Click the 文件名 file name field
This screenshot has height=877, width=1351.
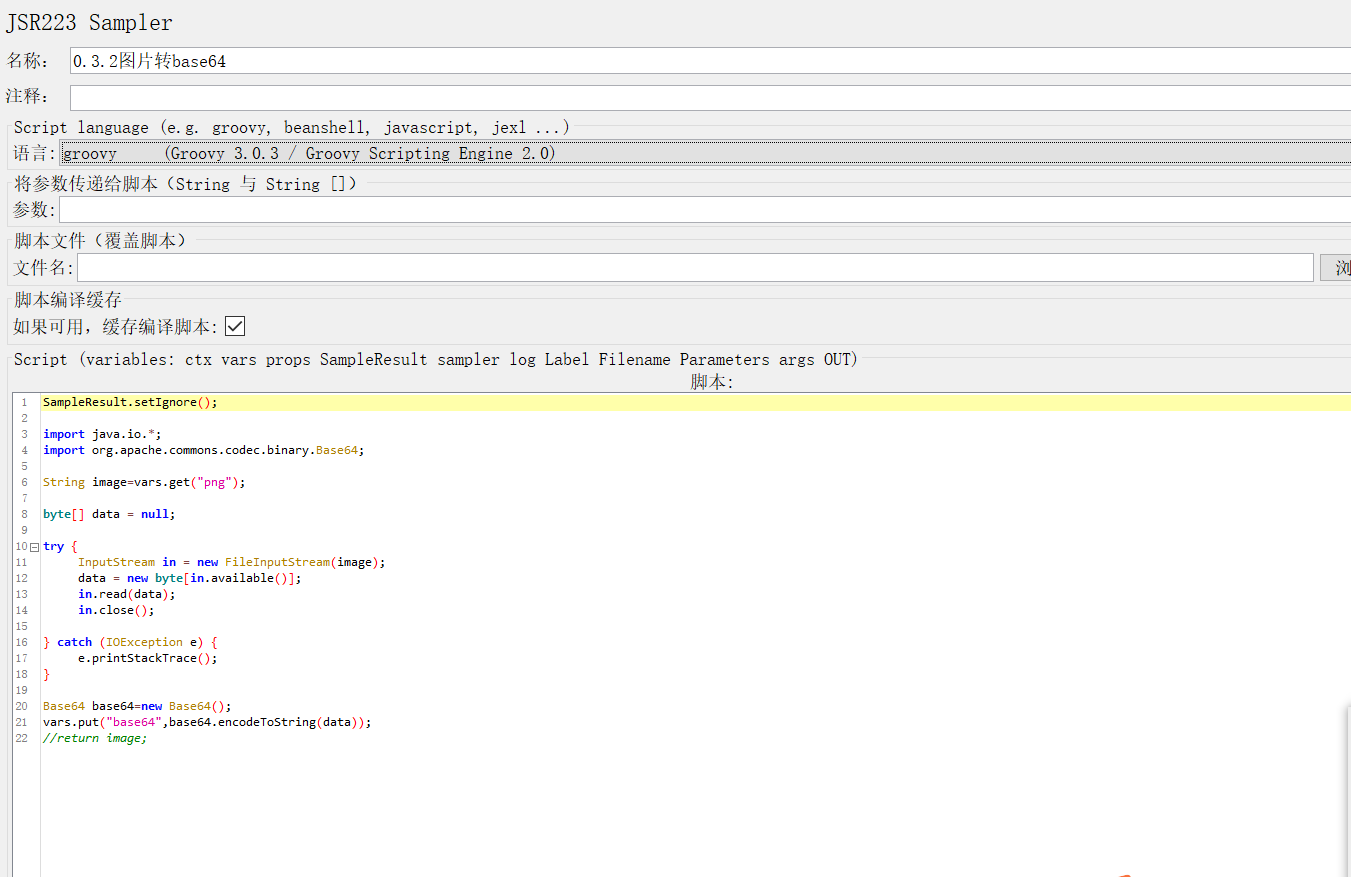pos(696,267)
